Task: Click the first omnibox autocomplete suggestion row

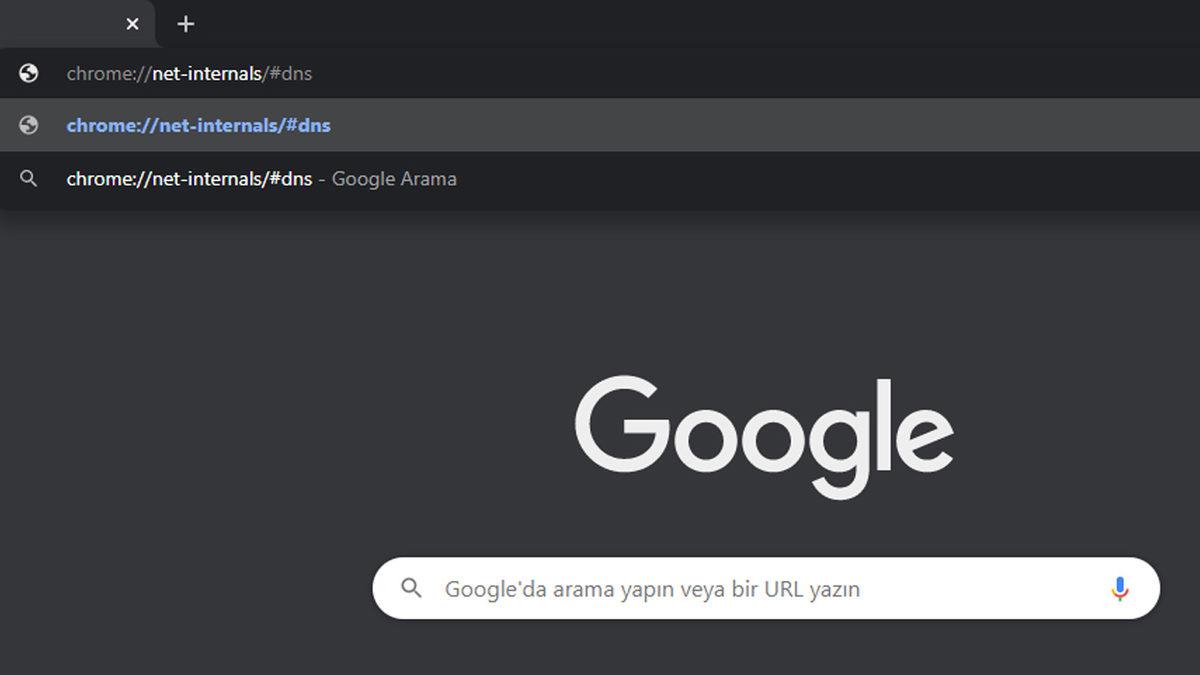Action: pyautogui.click(x=188, y=73)
